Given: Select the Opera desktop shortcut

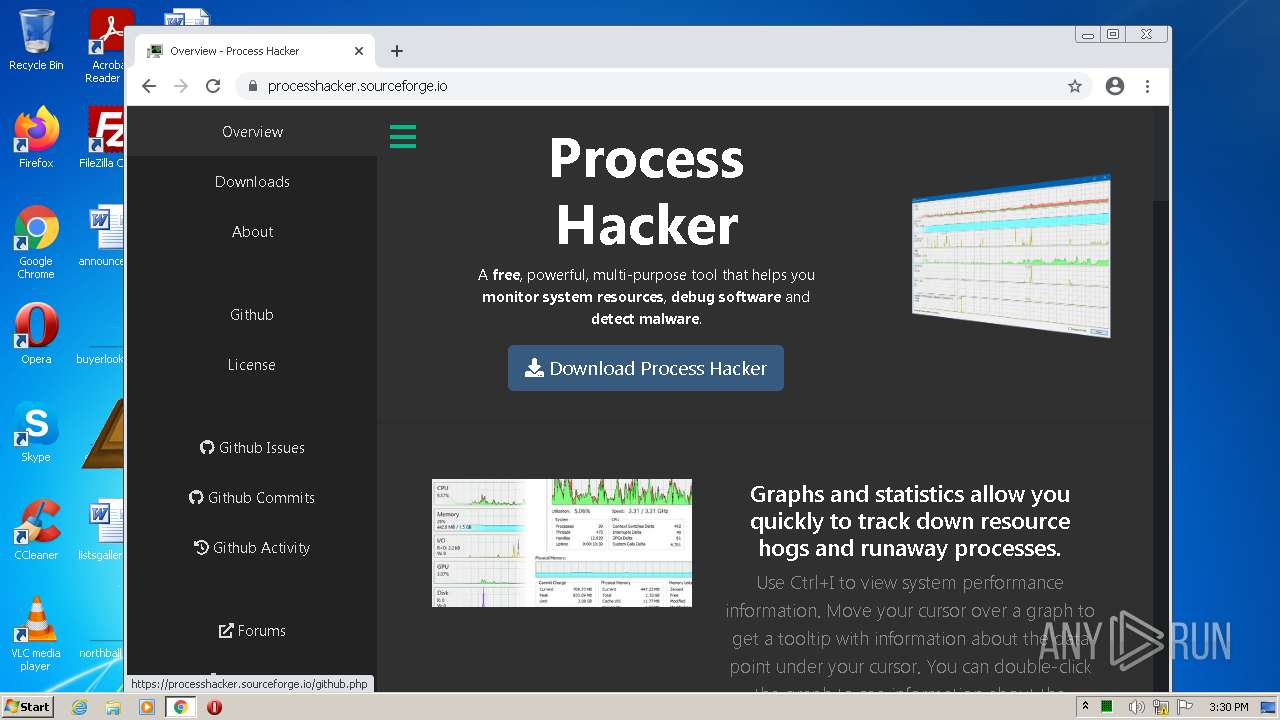Looking at the screenshot, I should 36,333.
